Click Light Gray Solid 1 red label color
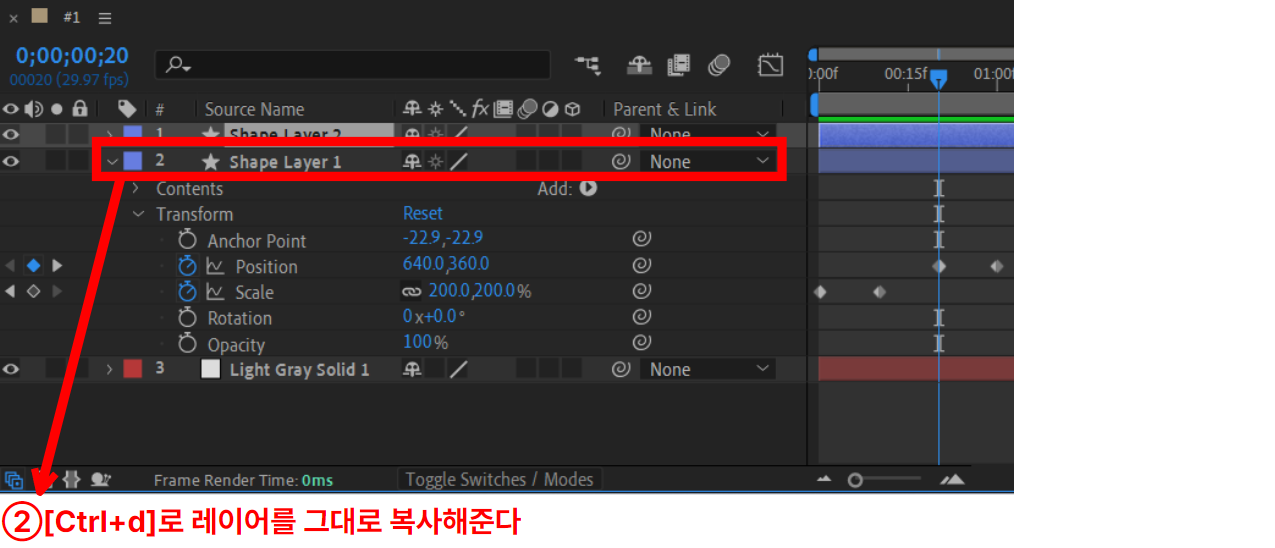 [x=132, y=369]
